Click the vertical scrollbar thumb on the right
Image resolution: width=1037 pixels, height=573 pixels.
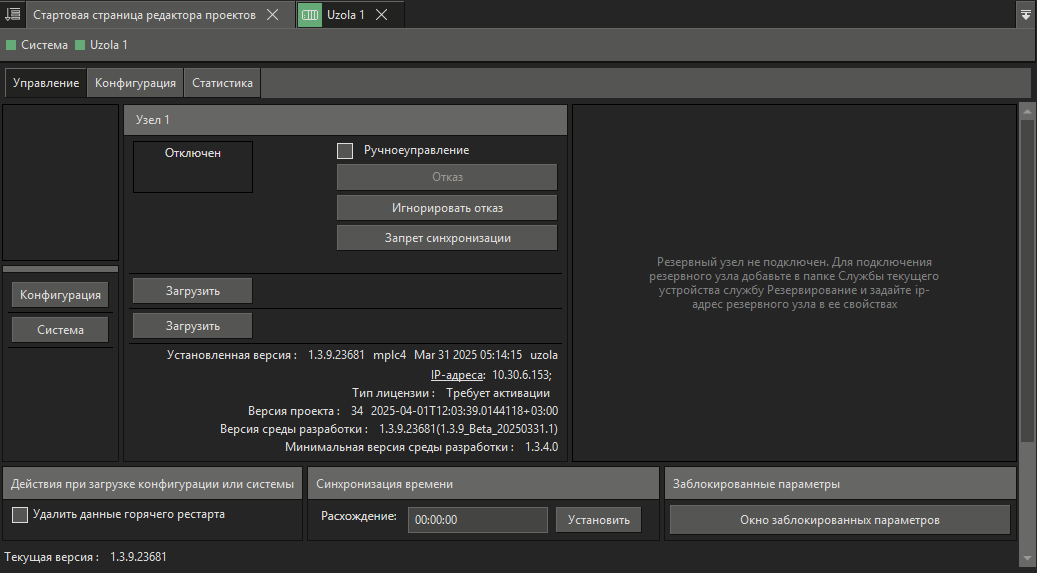pos(1026,281)
